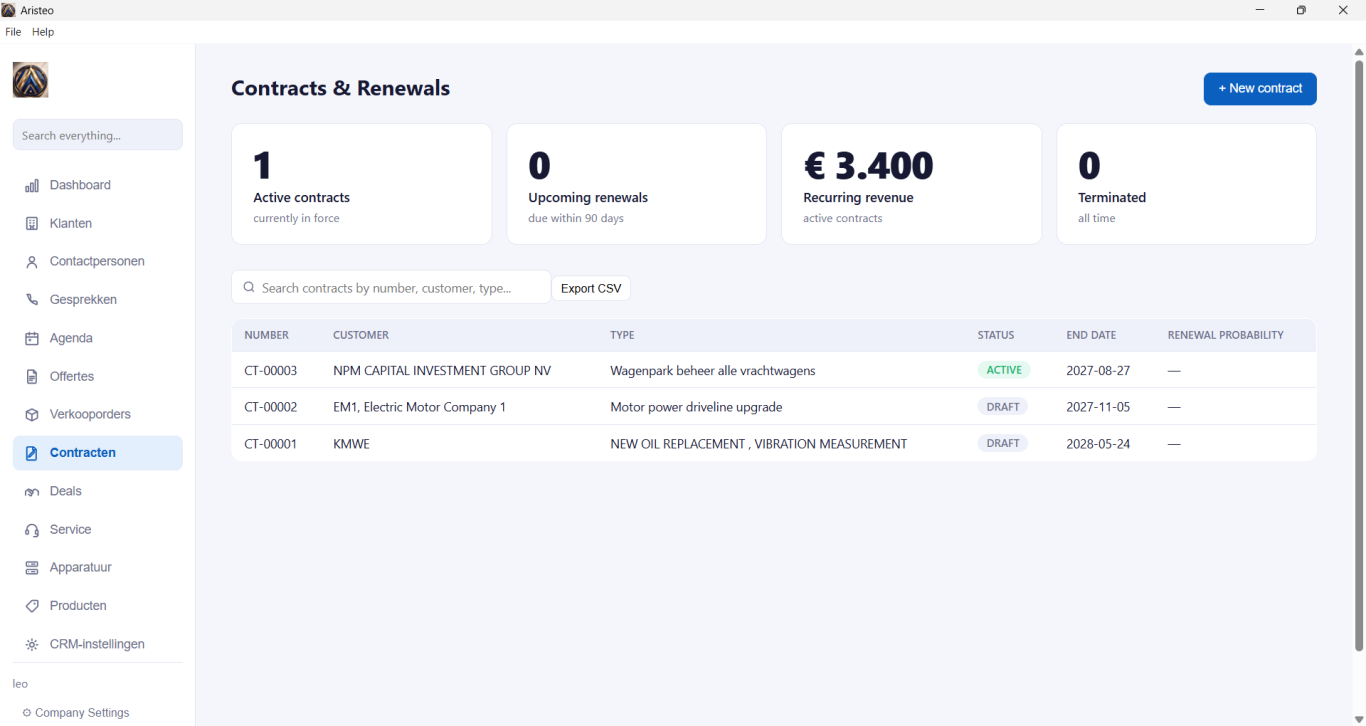
Task: Click the STATUS column header
Action: 996,335
